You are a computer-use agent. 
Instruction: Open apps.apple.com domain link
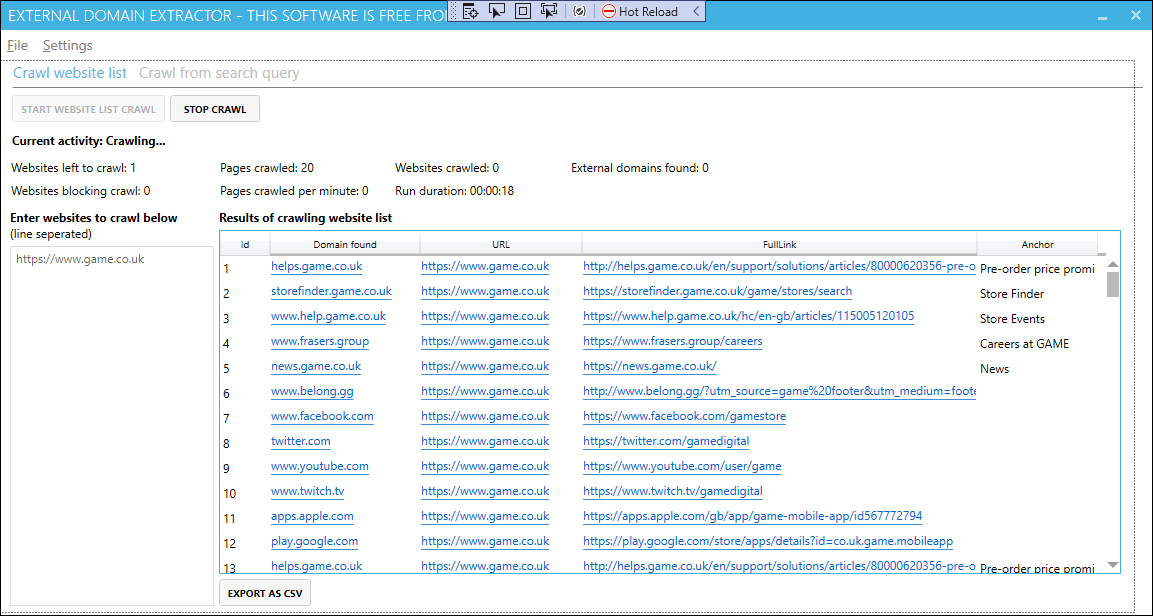pos(312,516)
